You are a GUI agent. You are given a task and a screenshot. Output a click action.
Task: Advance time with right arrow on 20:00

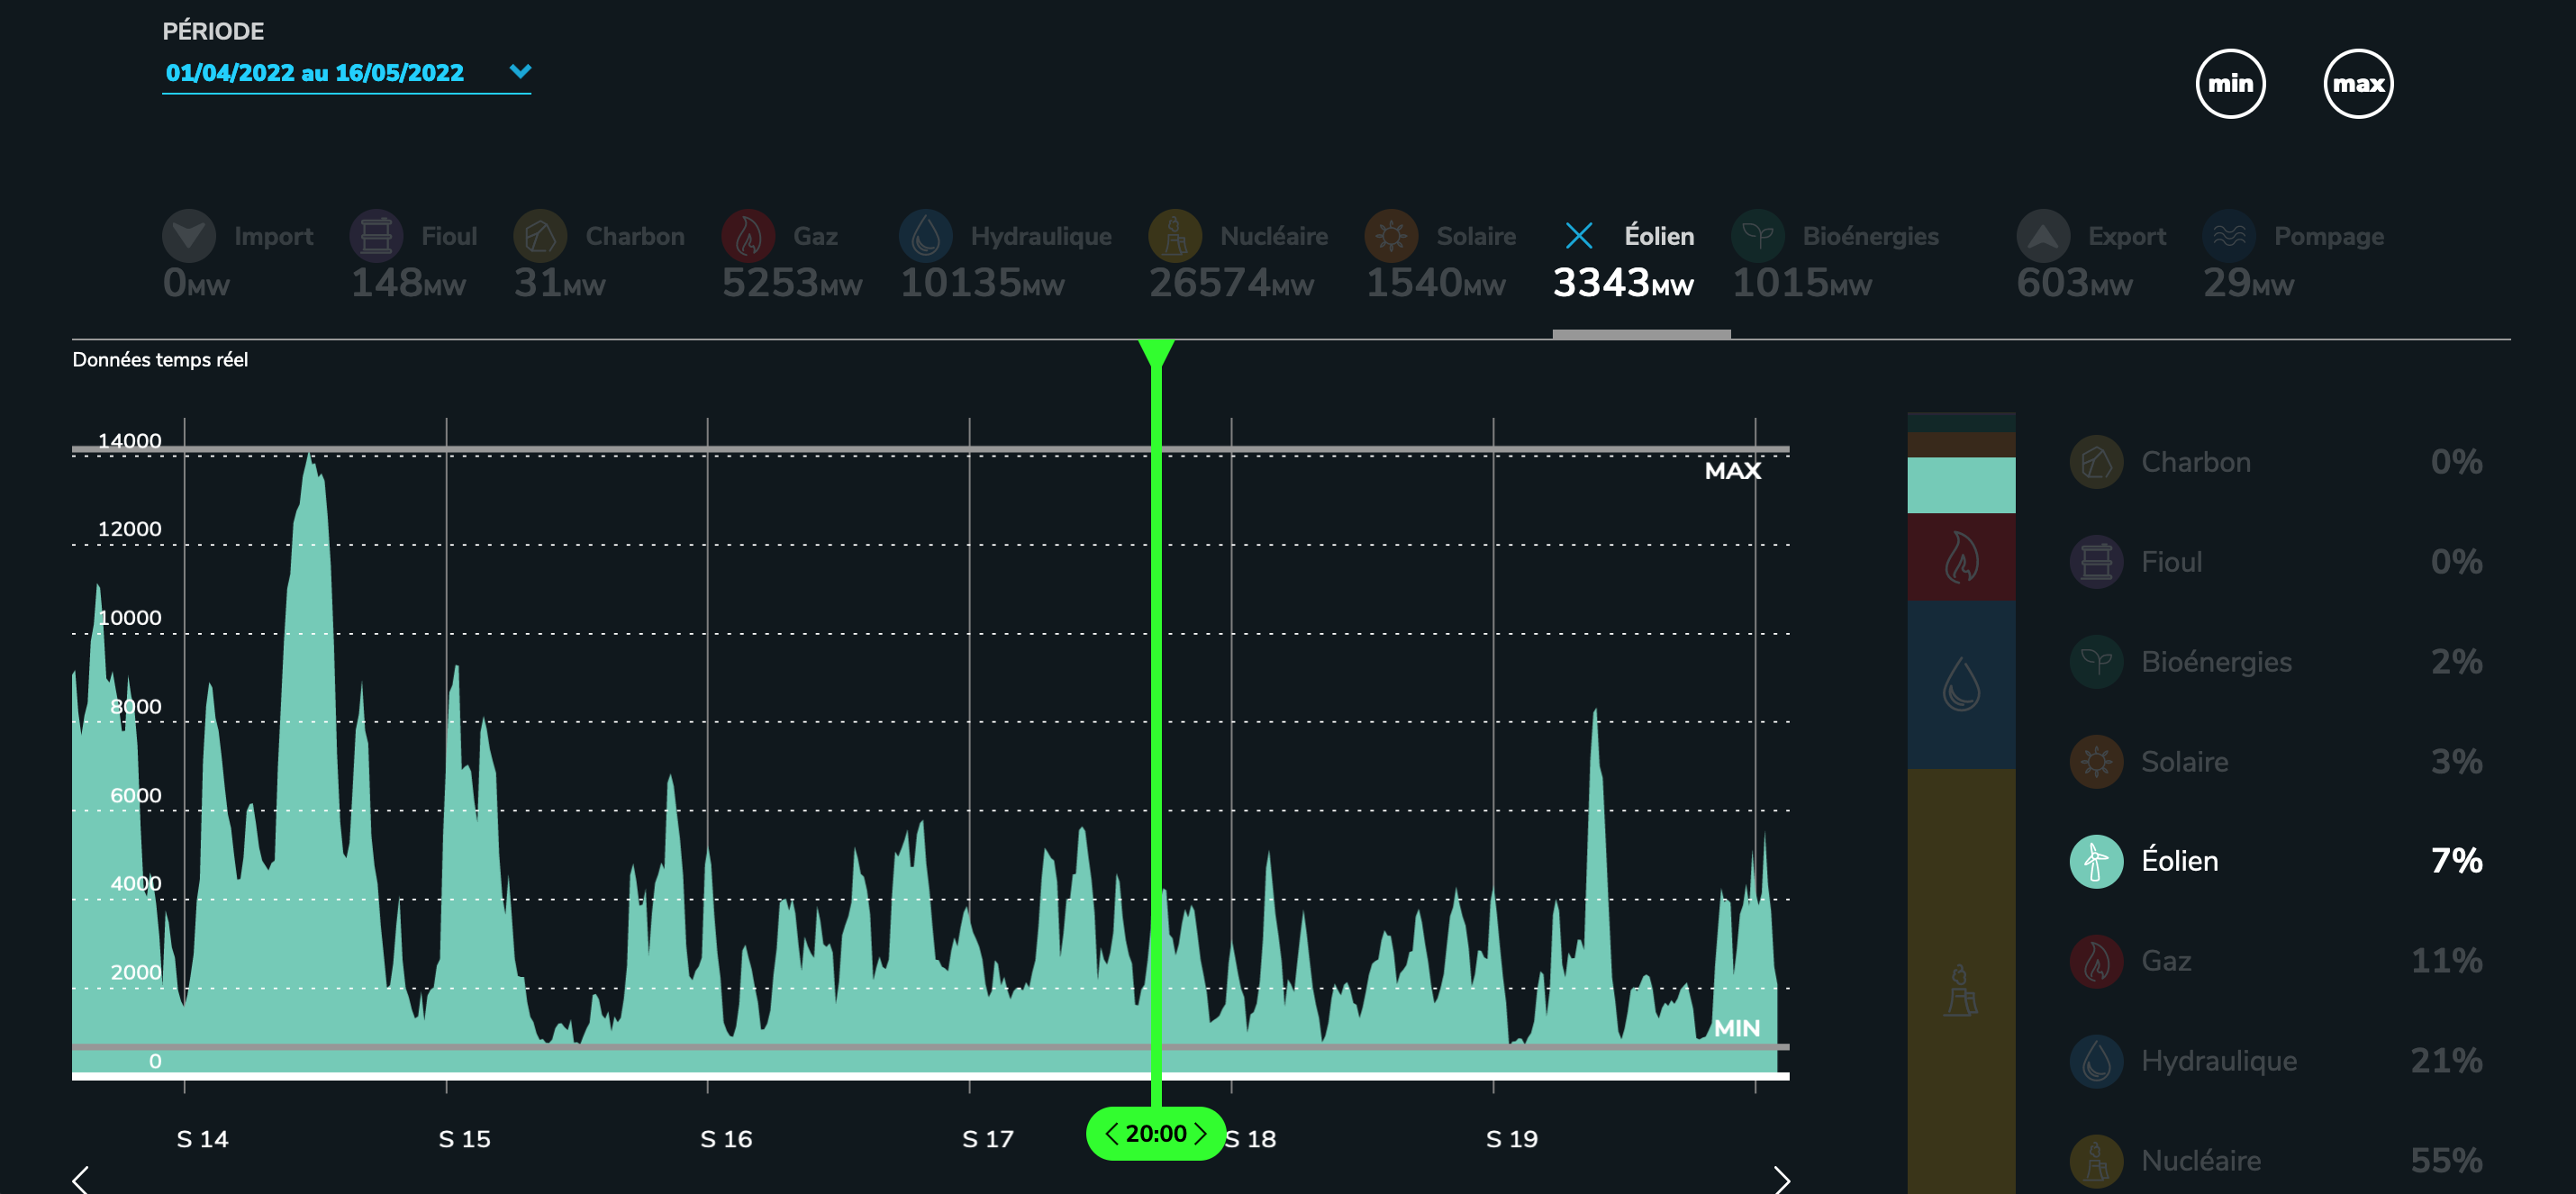click(x=1200, y=1133)
